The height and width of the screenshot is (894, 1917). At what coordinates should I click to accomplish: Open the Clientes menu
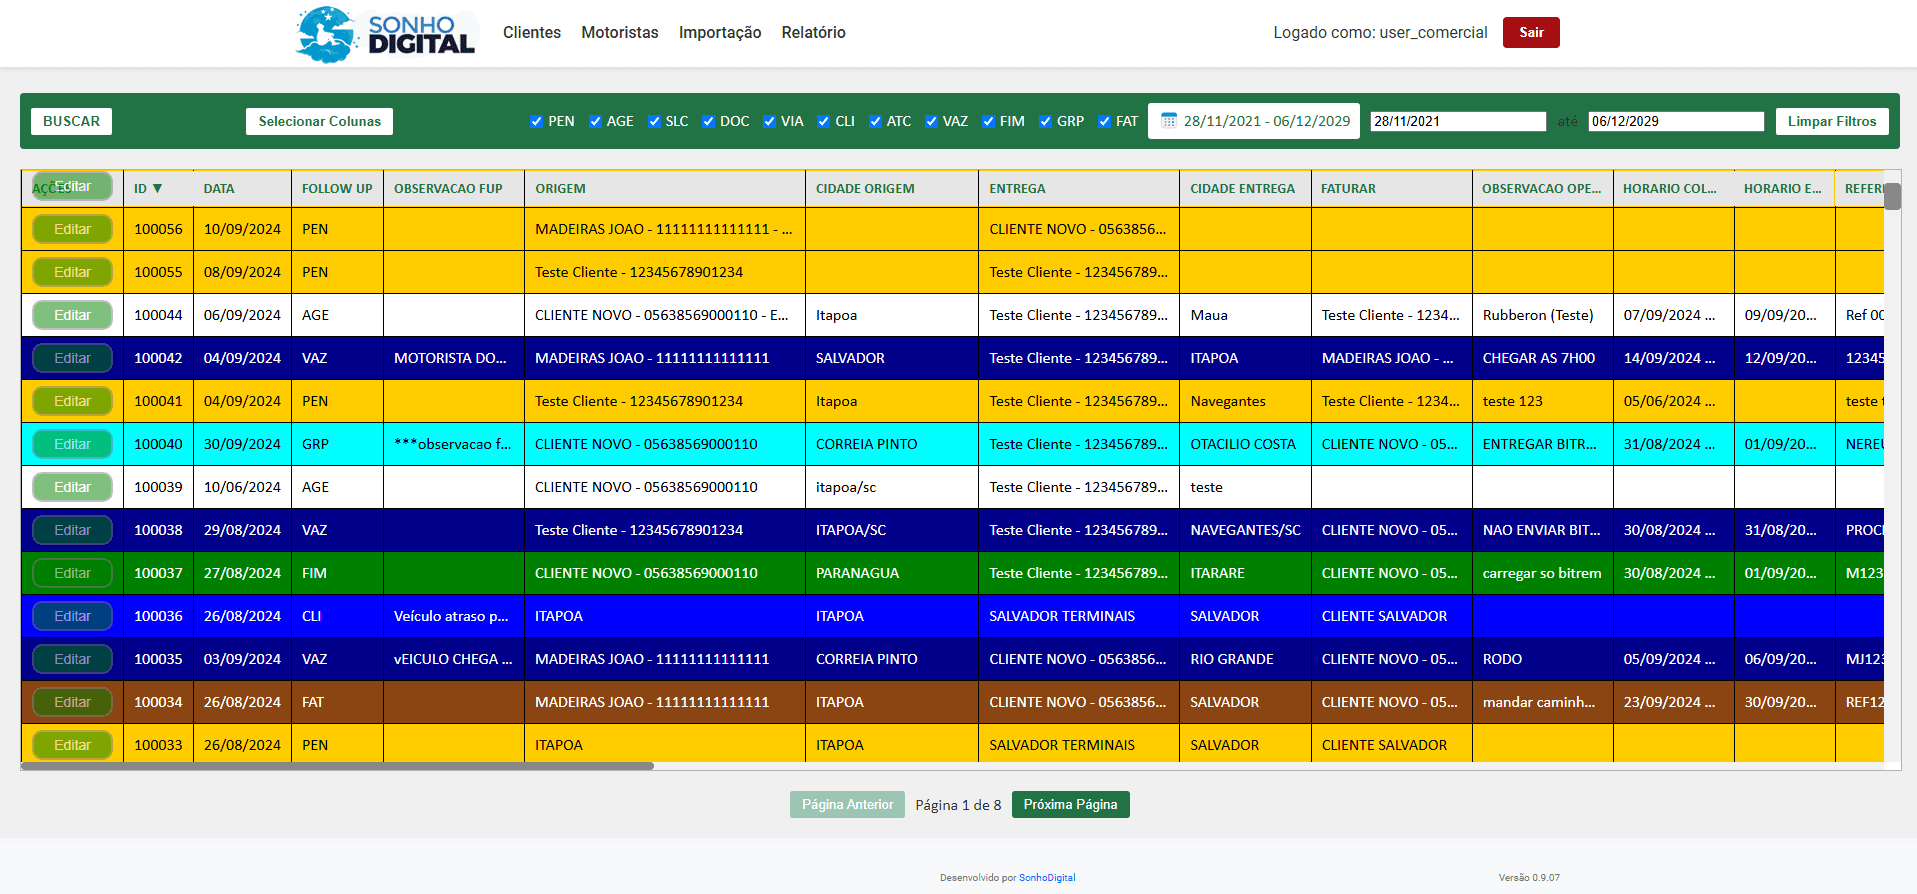[532, 33]
